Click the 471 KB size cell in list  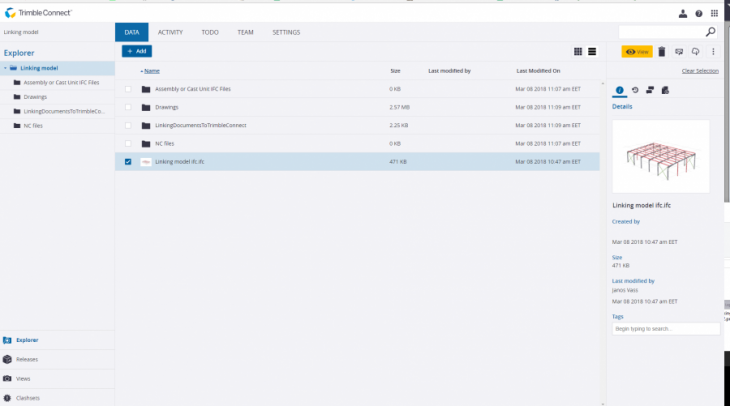click(x=398, y=162)
